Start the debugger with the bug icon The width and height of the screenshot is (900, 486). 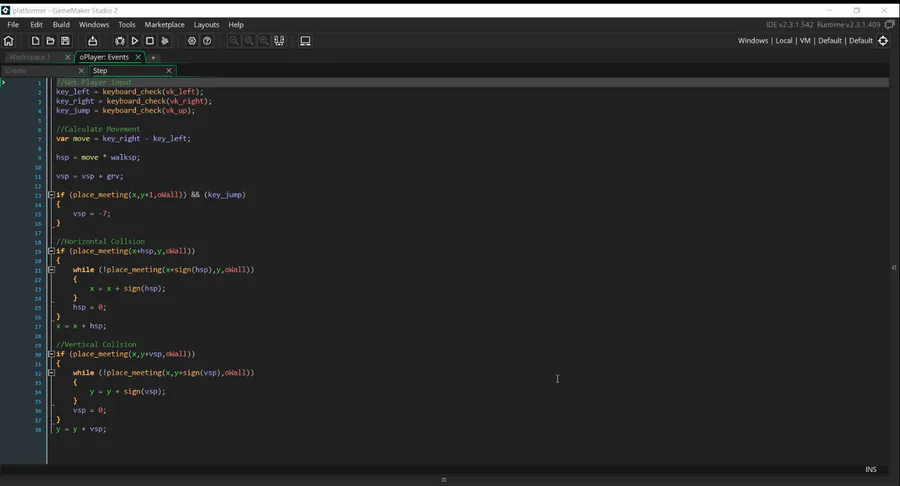coord(119,41)
